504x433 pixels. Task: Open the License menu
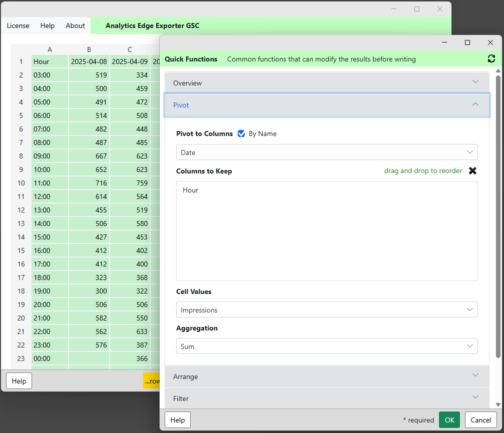[18, 26]
